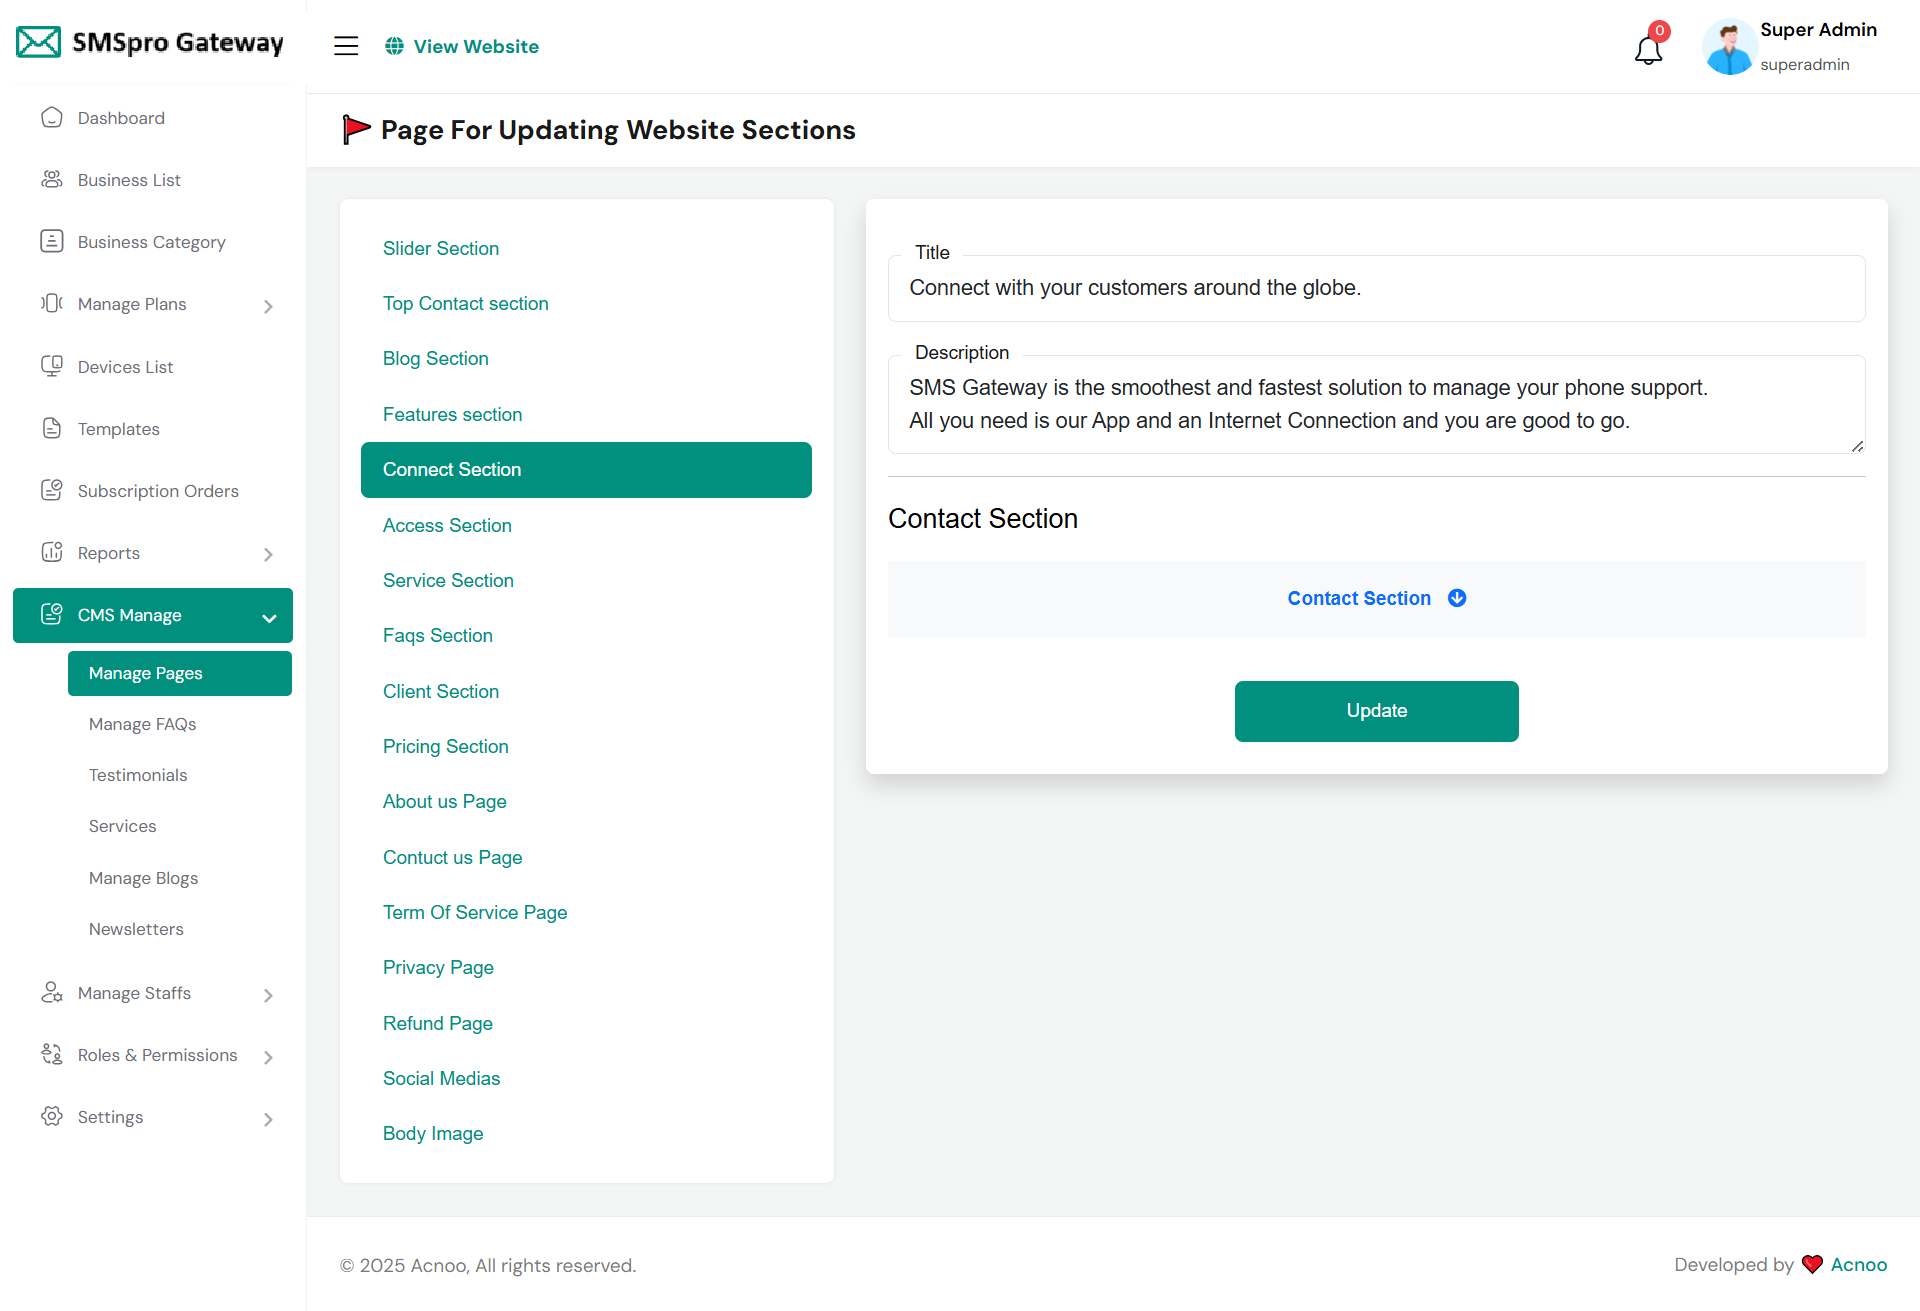
Task: Expand the Contact Section accordion
Action: point(1376,598)
